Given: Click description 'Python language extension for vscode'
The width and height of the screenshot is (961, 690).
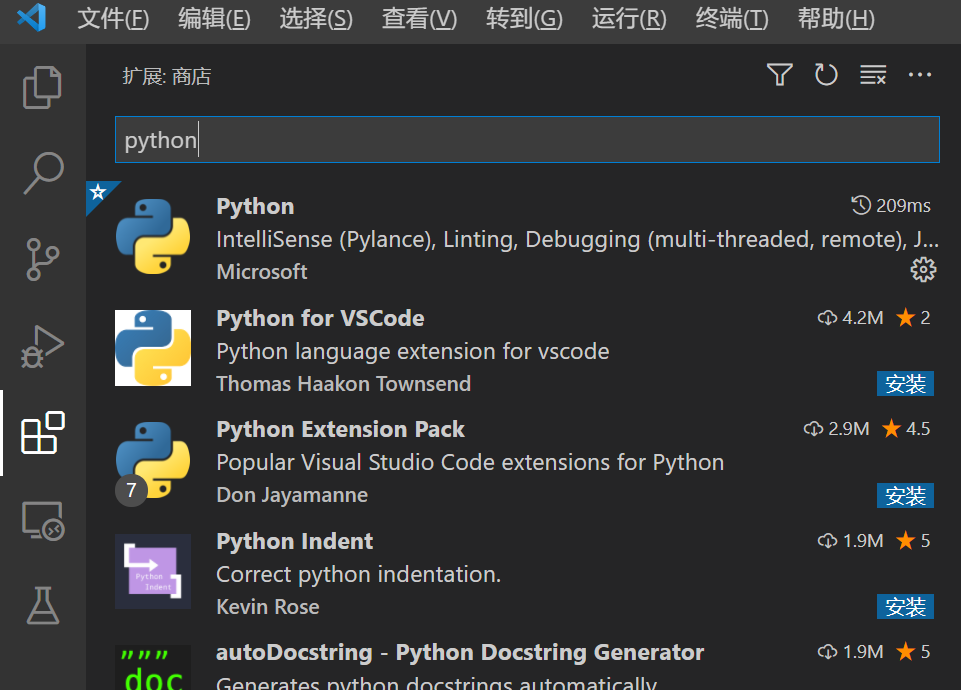Looking at the screenshot, I should [412, 352].
